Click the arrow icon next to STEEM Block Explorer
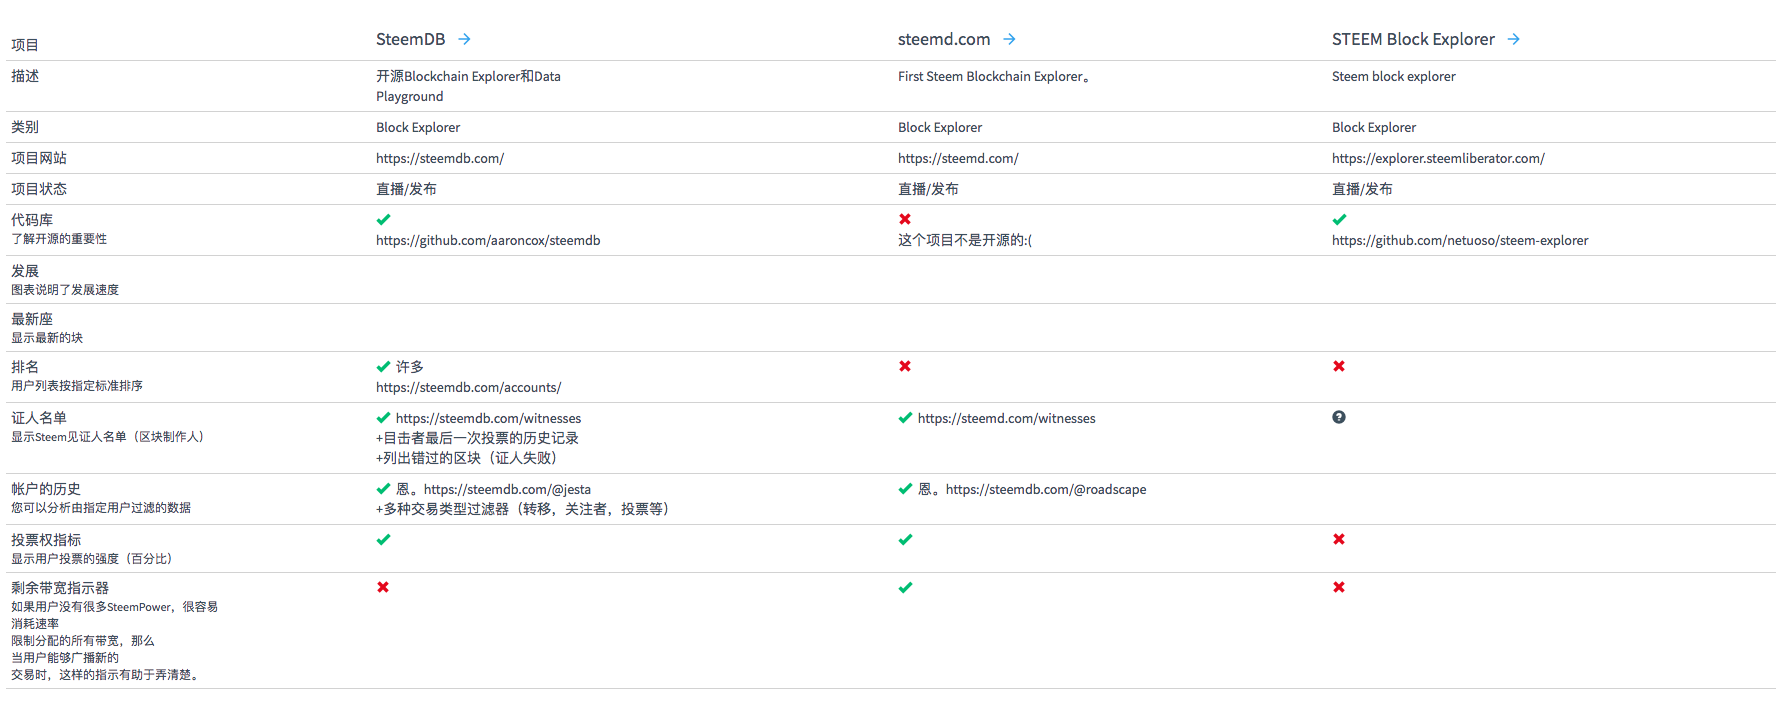 (x=1513, y=39)
